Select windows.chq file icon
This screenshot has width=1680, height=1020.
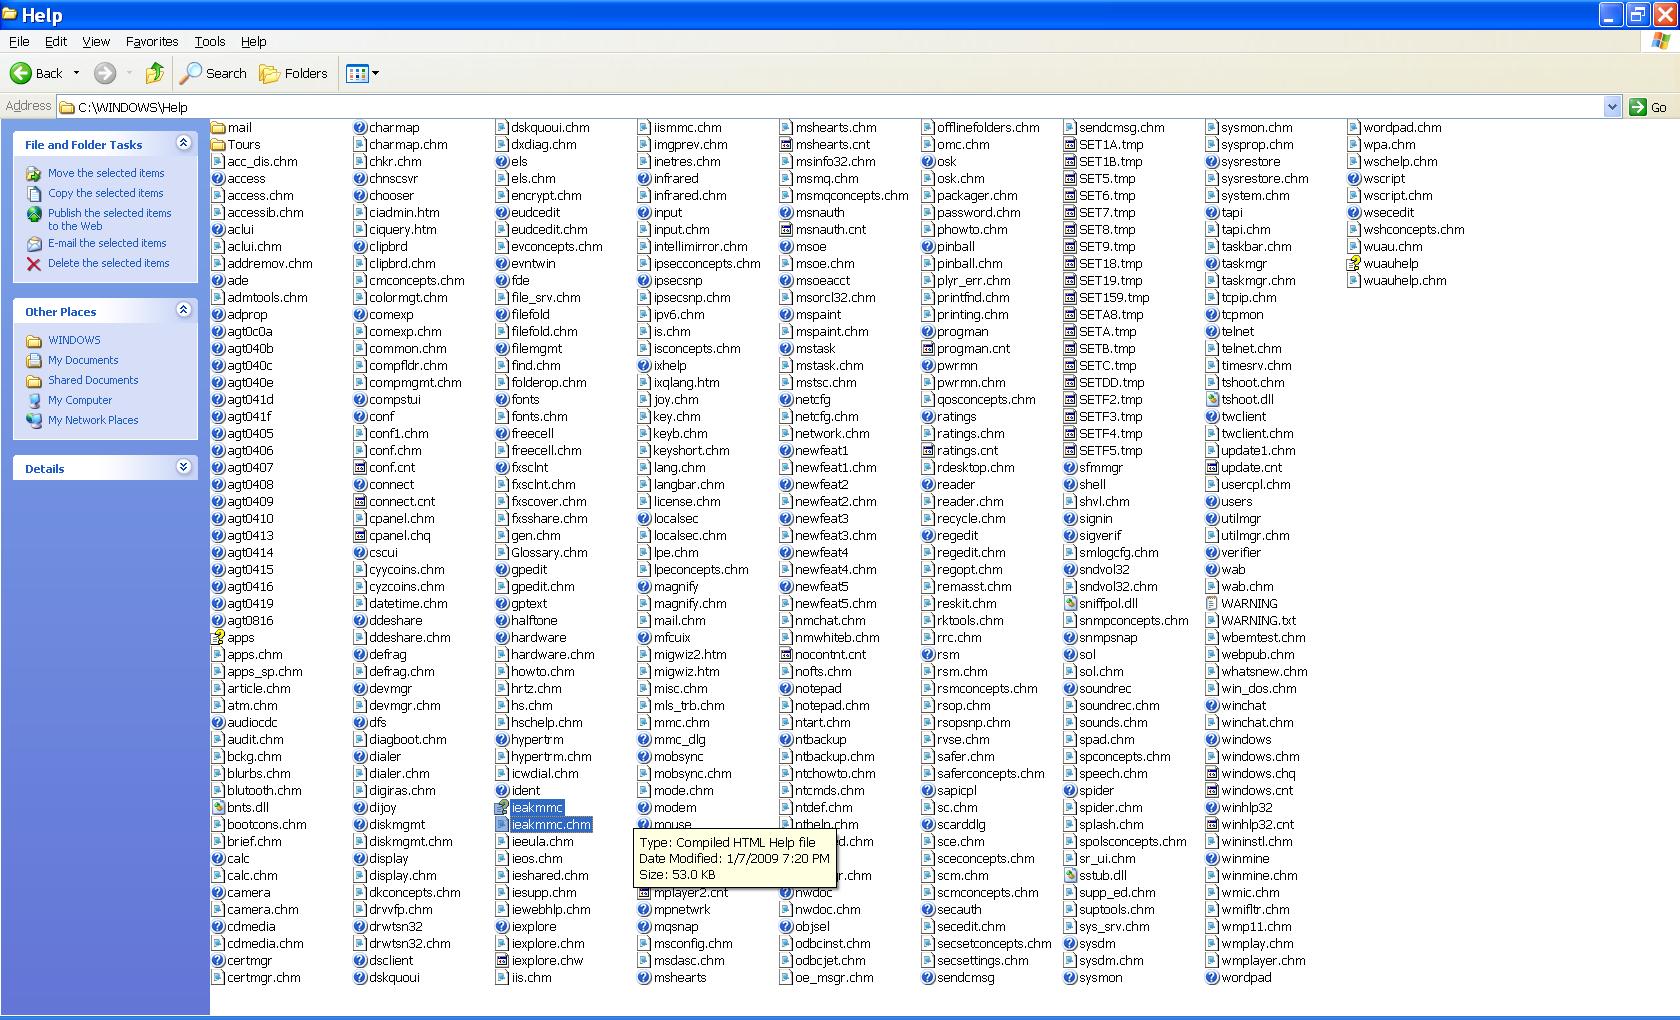tap(1212, 773)
